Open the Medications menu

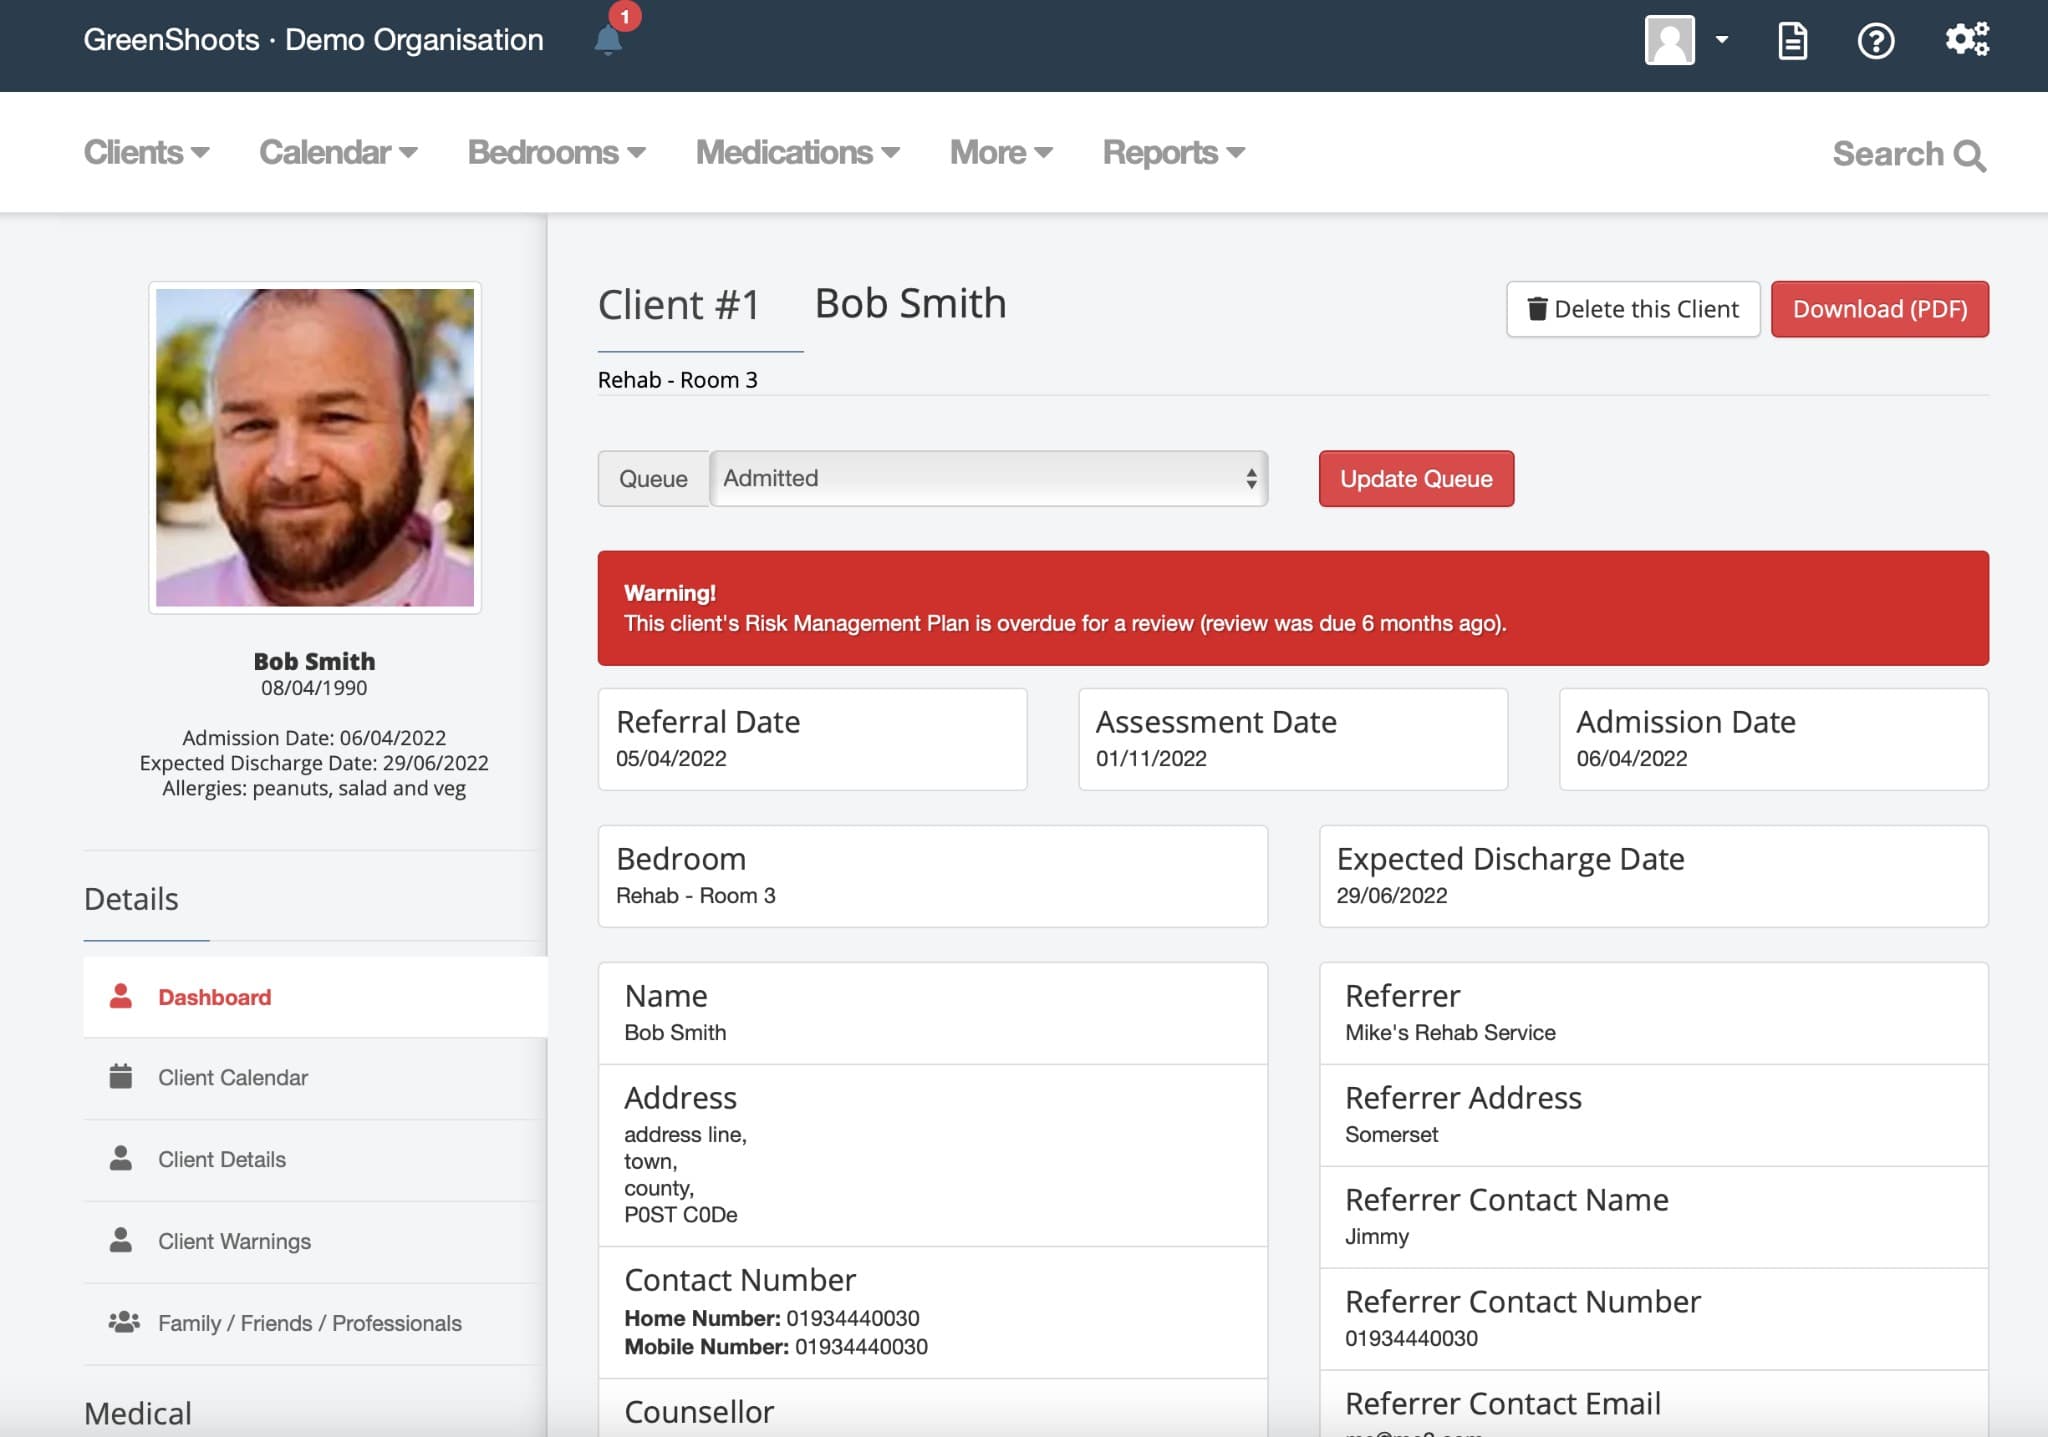coord(797,152)
